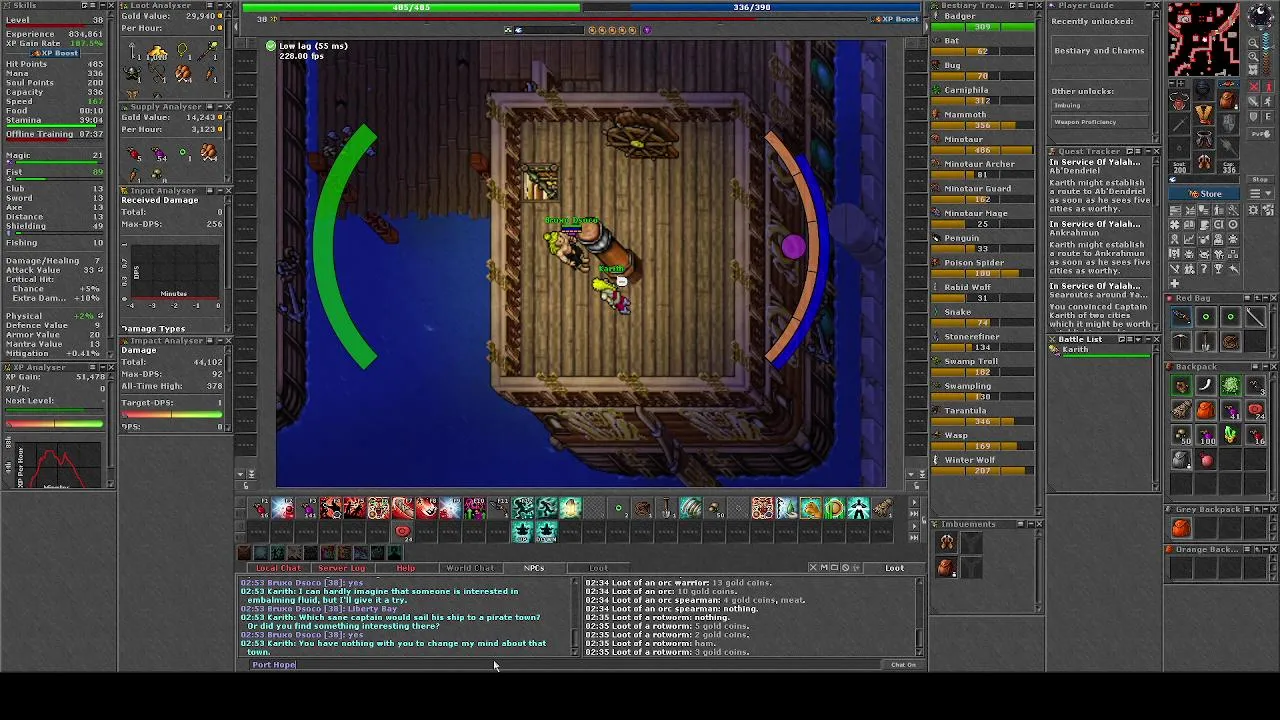Click the amulet equipment slot

(x=1179, y=99)
